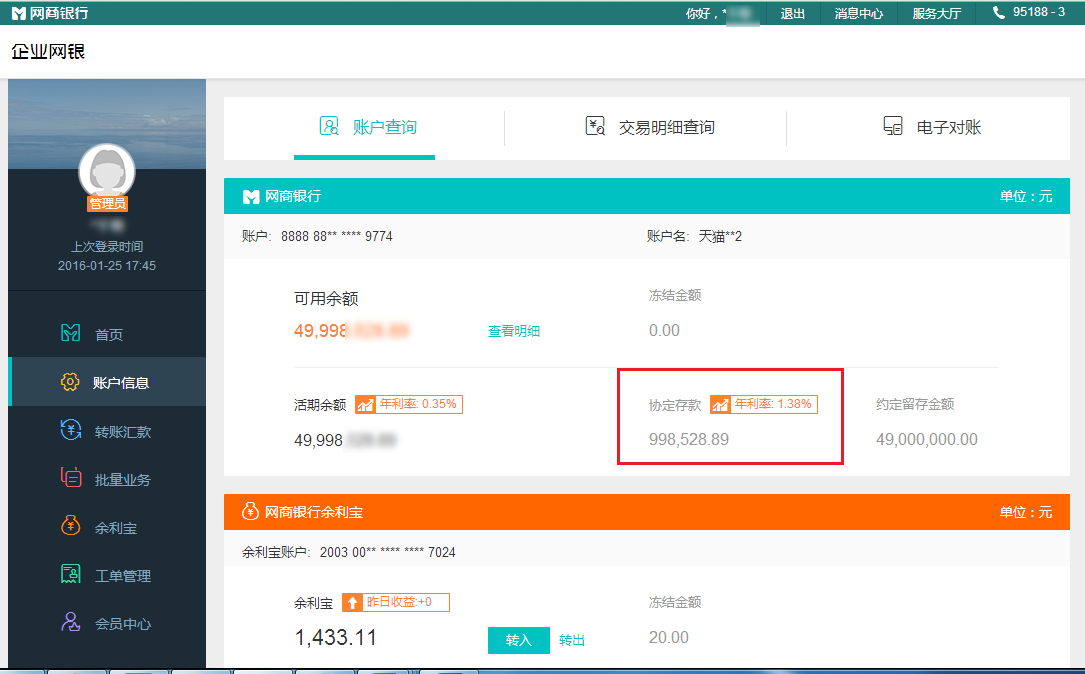
Task: Open 转账汇款 in the sidebar menu
Action: (x=107, y=430)
